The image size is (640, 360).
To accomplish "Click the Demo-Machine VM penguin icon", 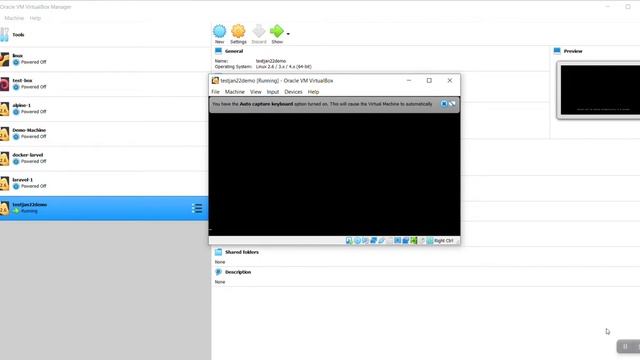I will tap(4, 134).
